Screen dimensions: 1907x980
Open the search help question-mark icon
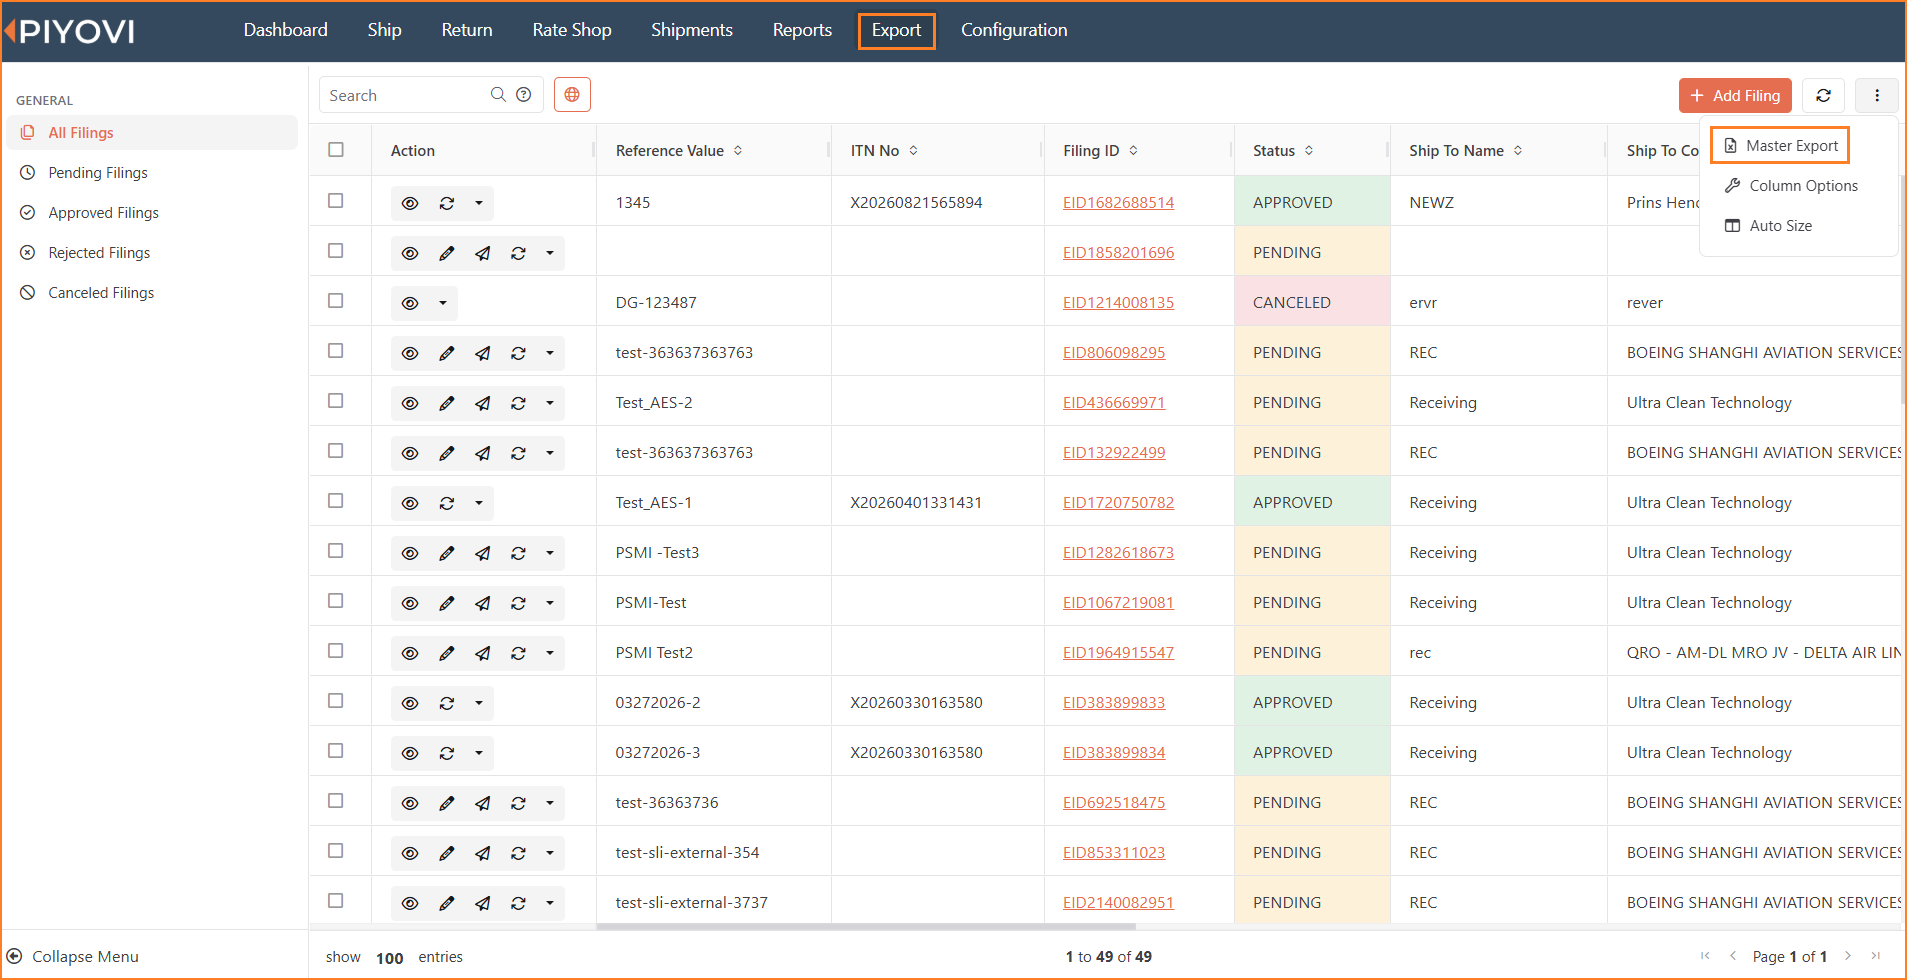[x=524, y=95]
